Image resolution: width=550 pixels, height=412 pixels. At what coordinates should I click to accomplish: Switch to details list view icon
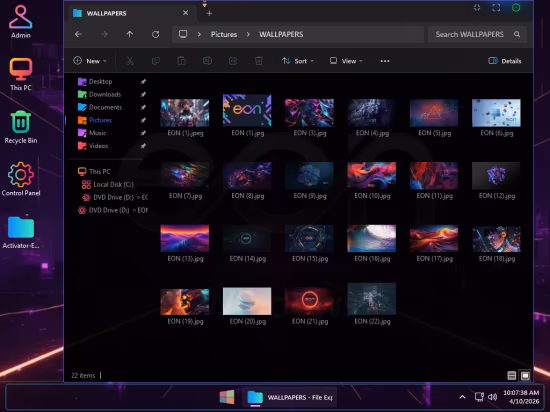(x=511, y=376)
